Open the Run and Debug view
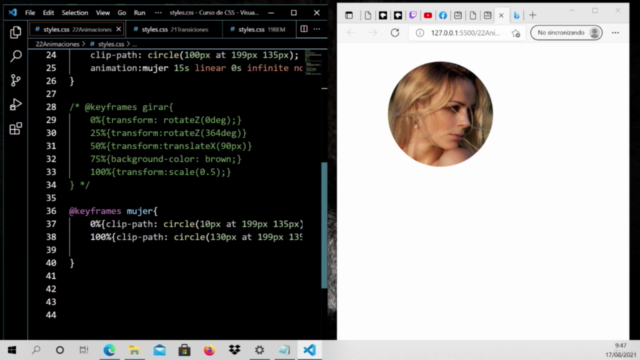The width and height of the screenshot is (640, 360). point(16,104)
